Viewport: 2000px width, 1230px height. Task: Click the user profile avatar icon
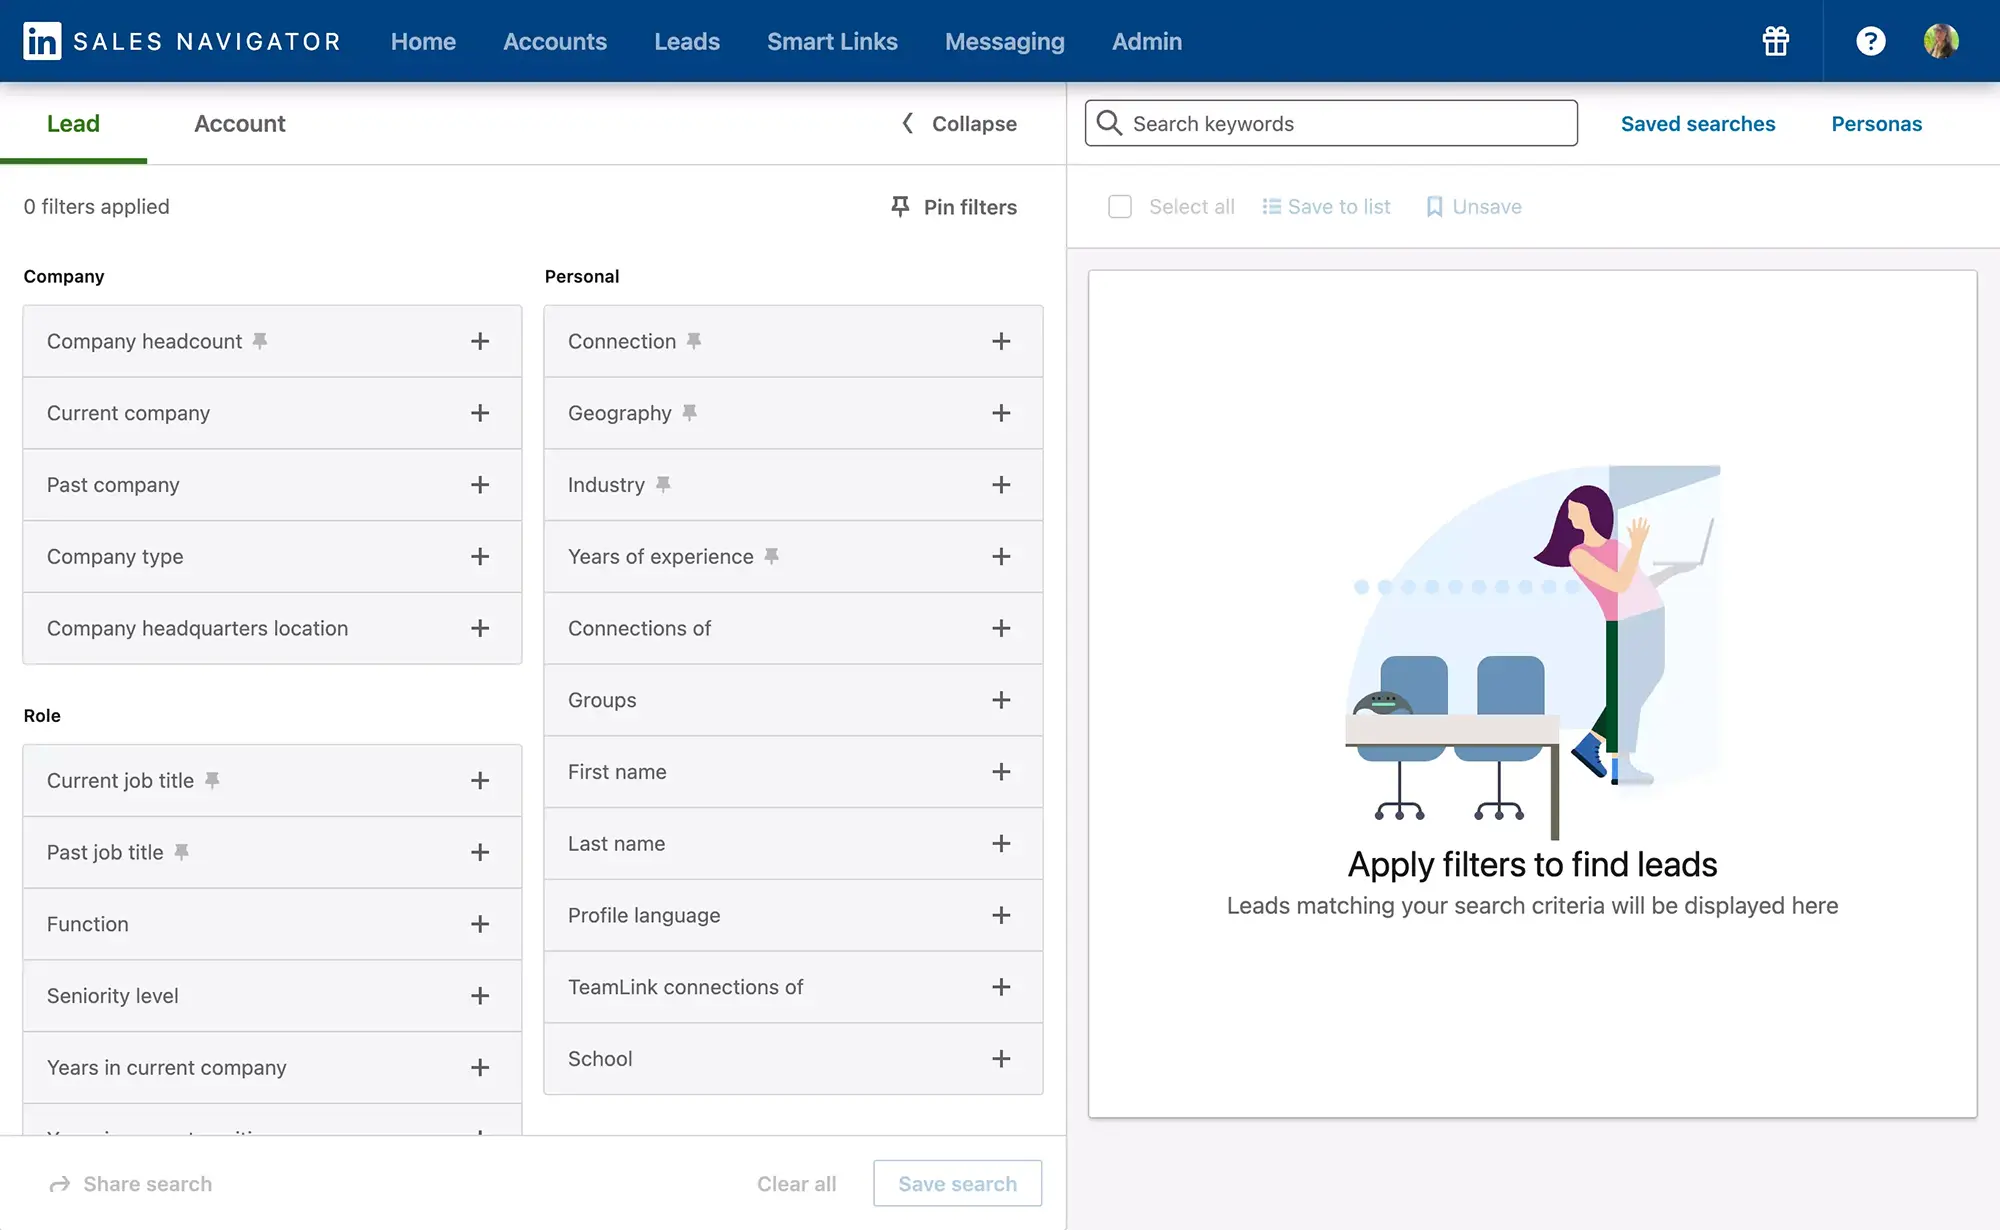(x=1941, y=40)
